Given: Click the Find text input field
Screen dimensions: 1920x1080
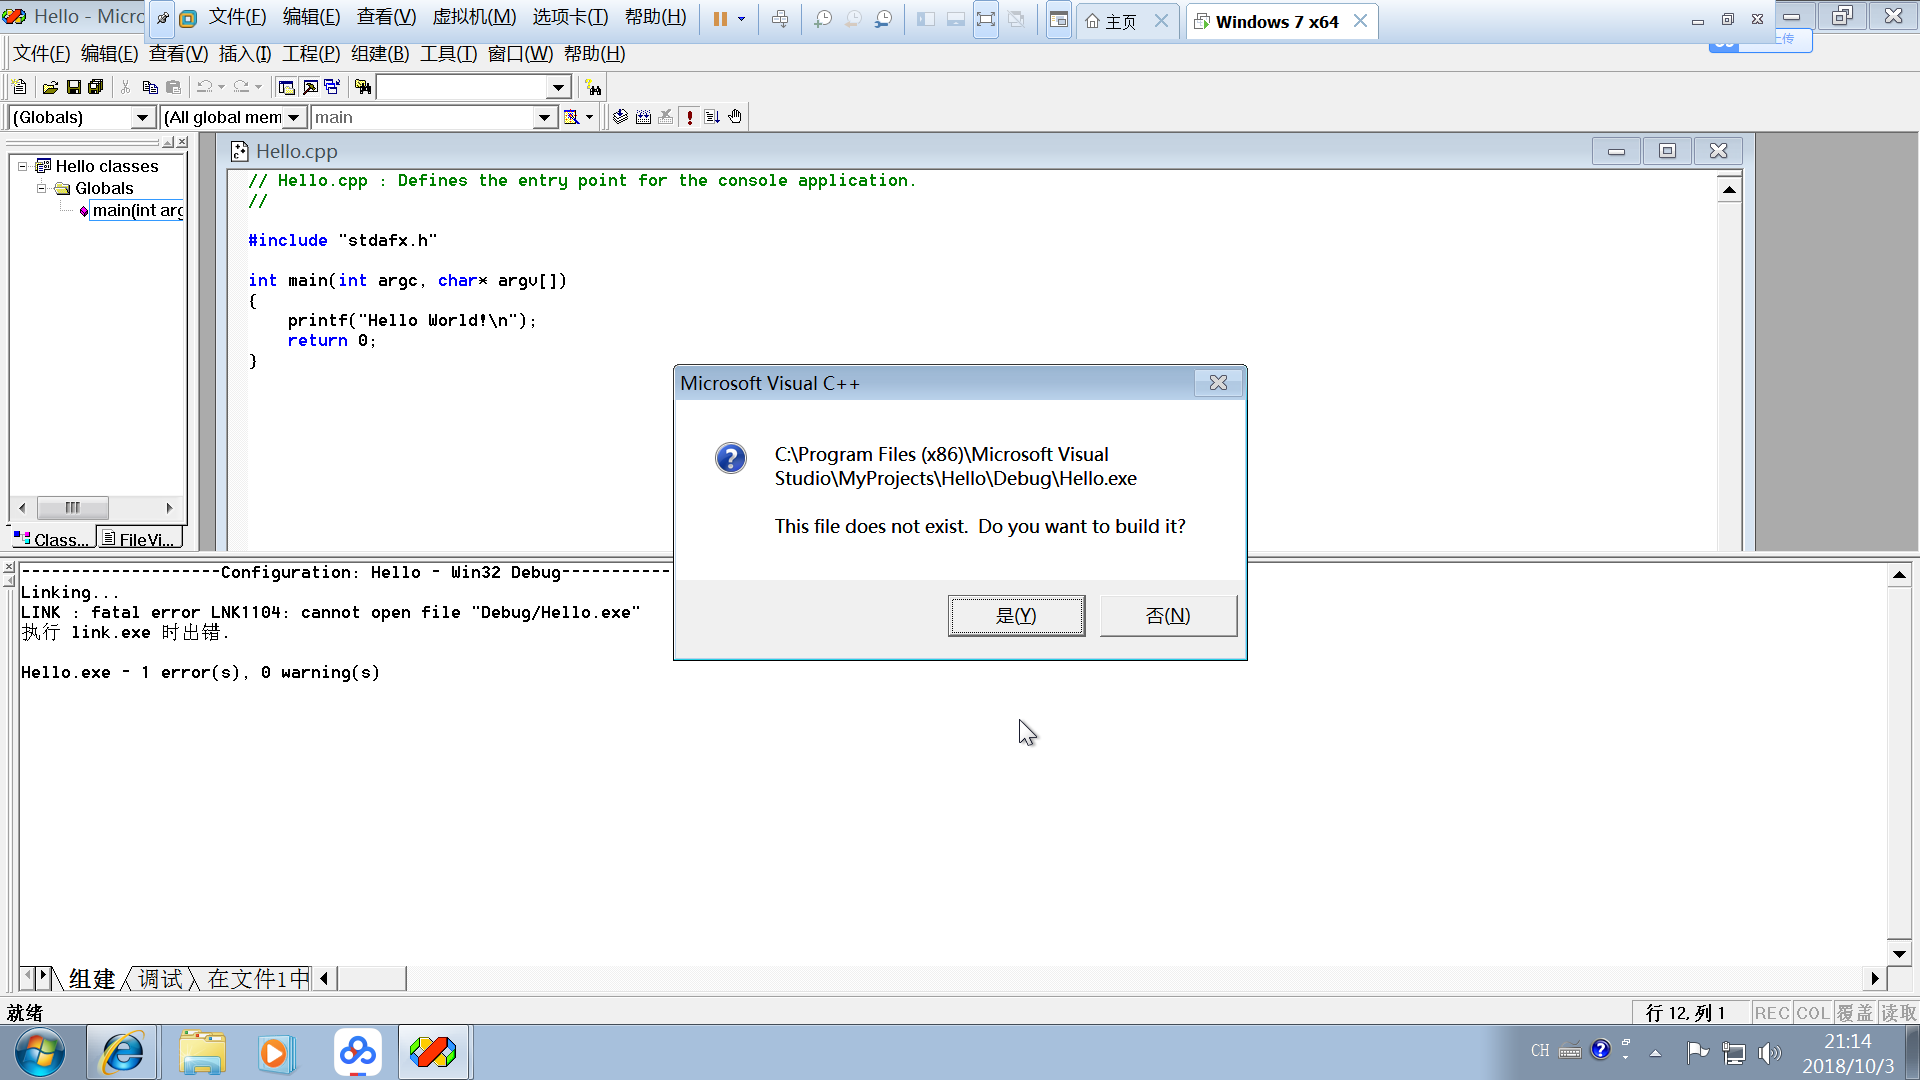Looking at the screenshot, I should 463,88.
